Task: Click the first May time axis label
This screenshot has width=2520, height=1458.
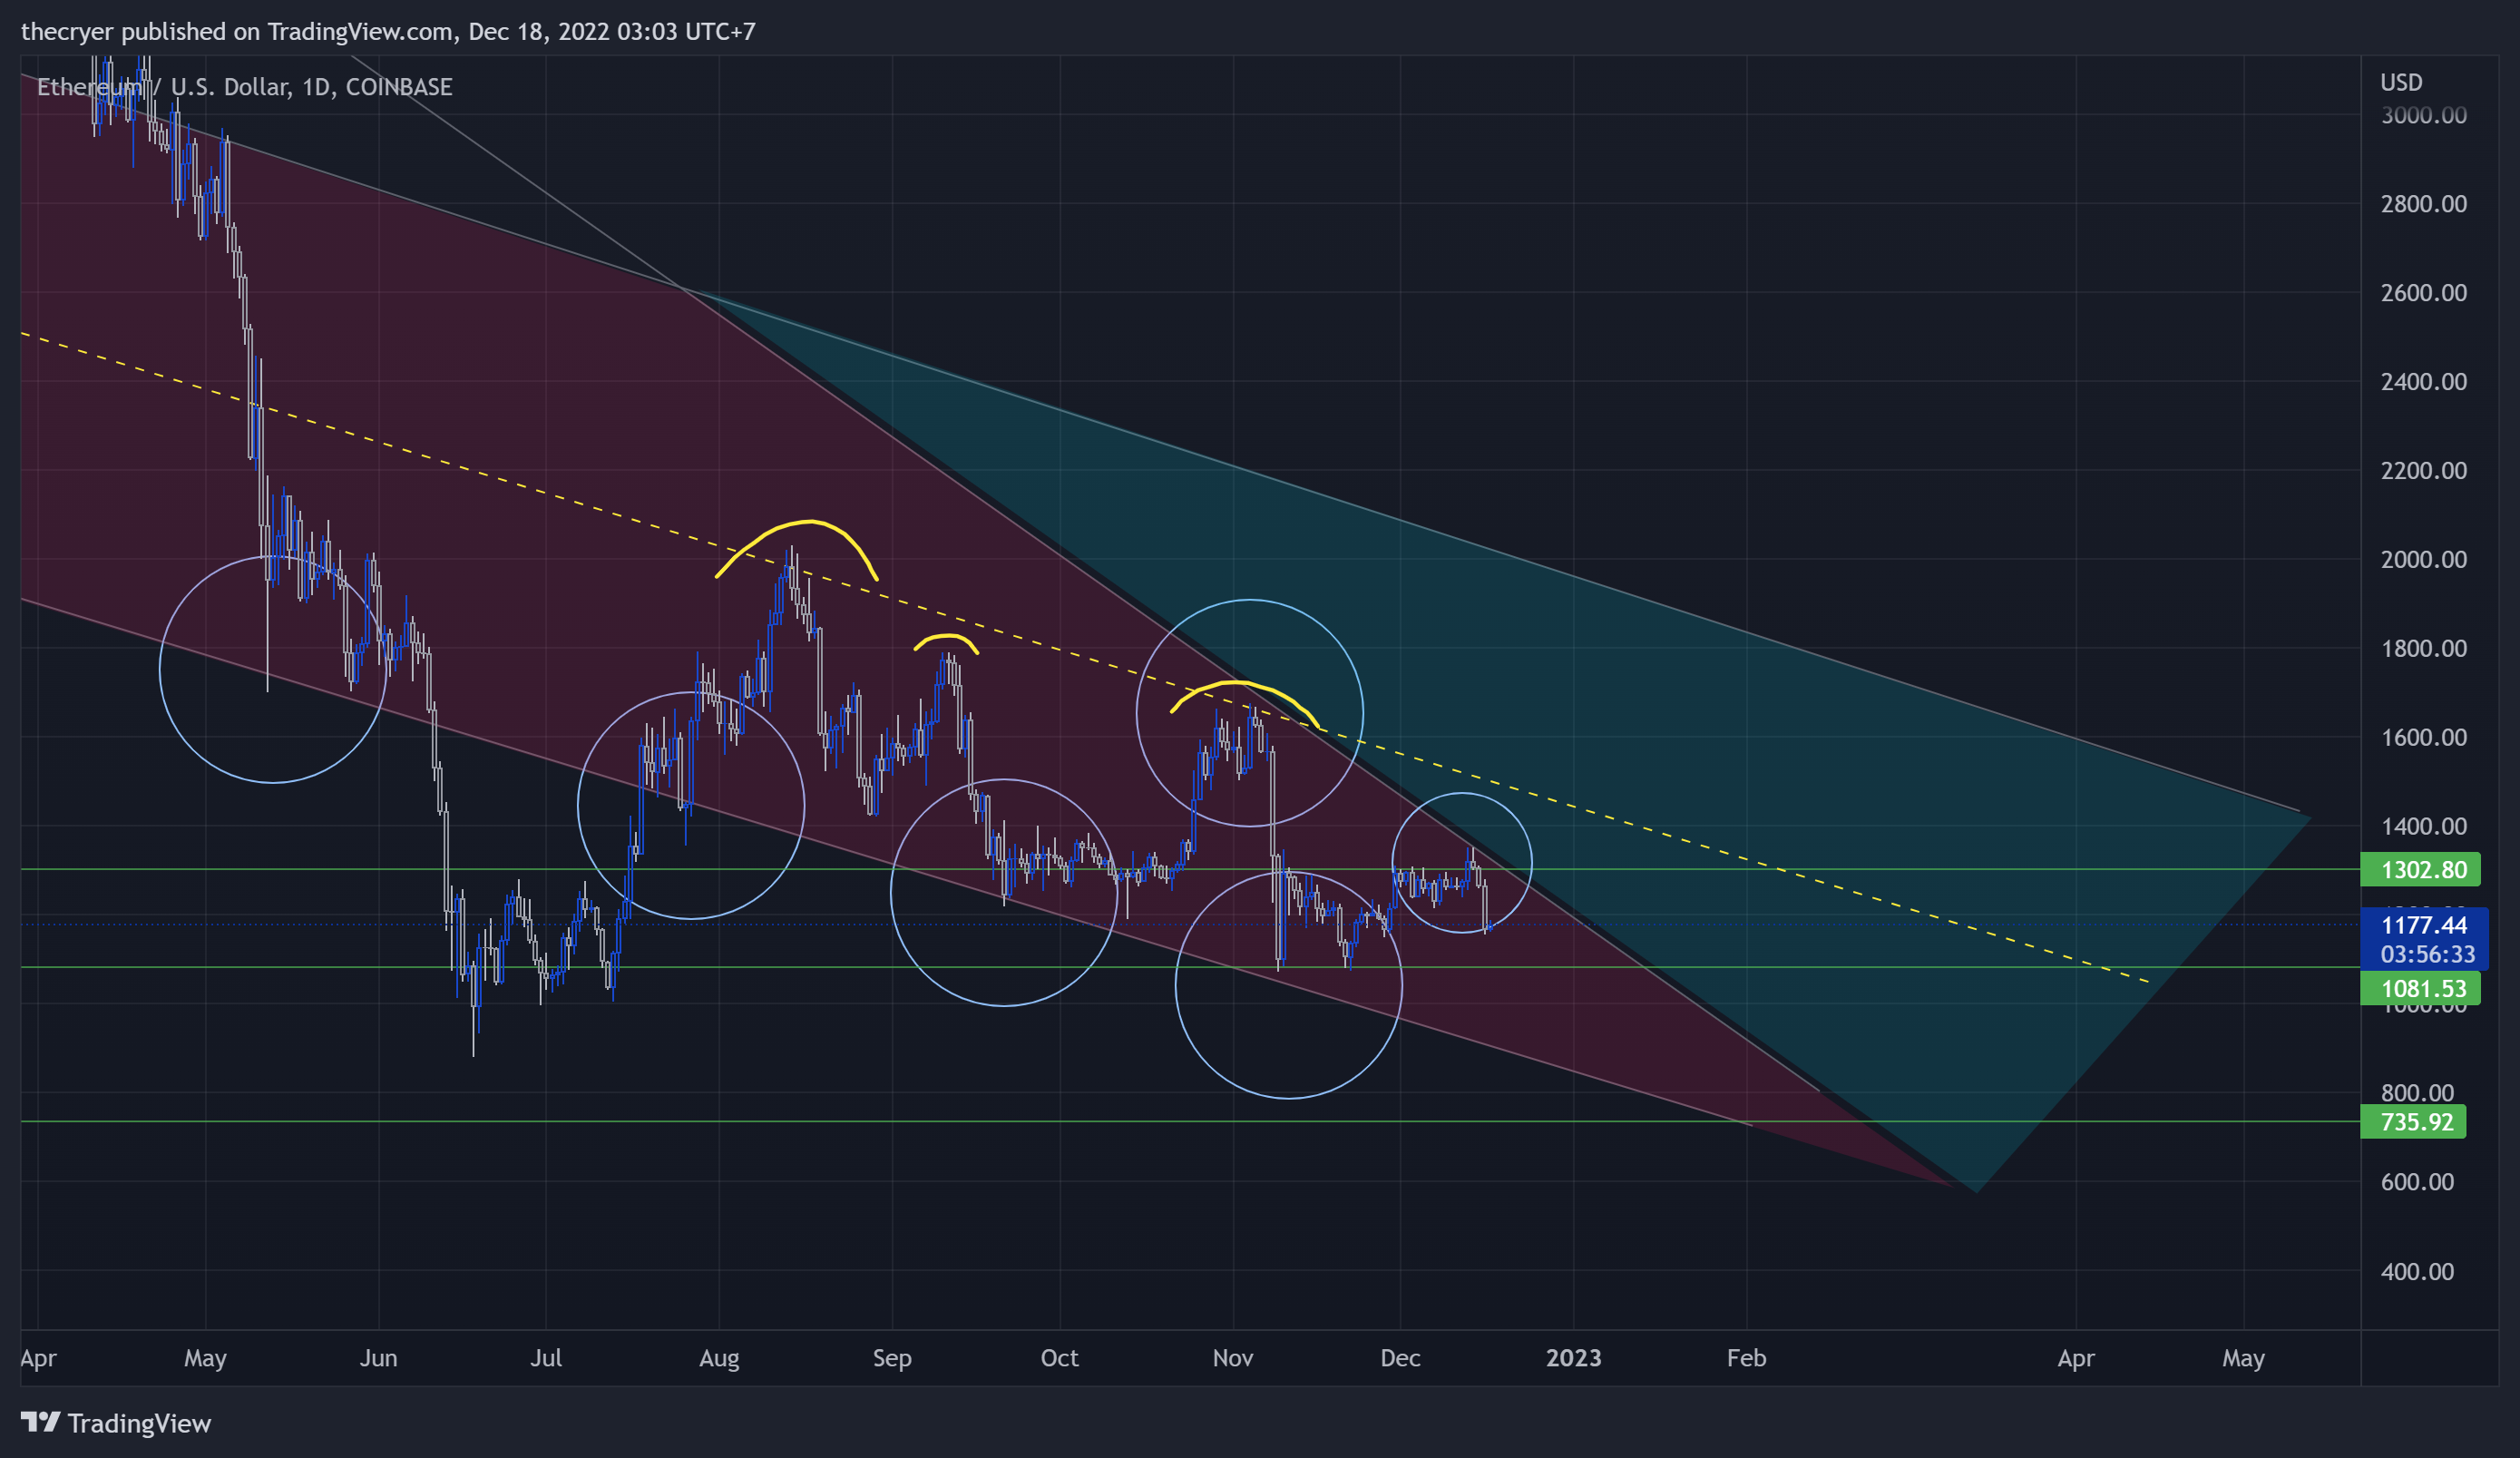Action: [x=205, y=1358]
